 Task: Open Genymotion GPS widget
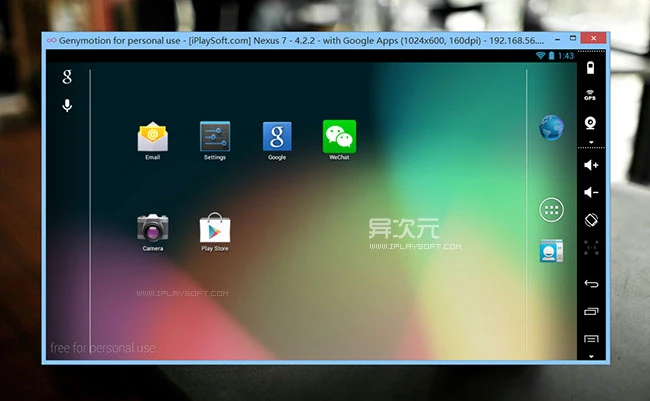tap(590, 95)
